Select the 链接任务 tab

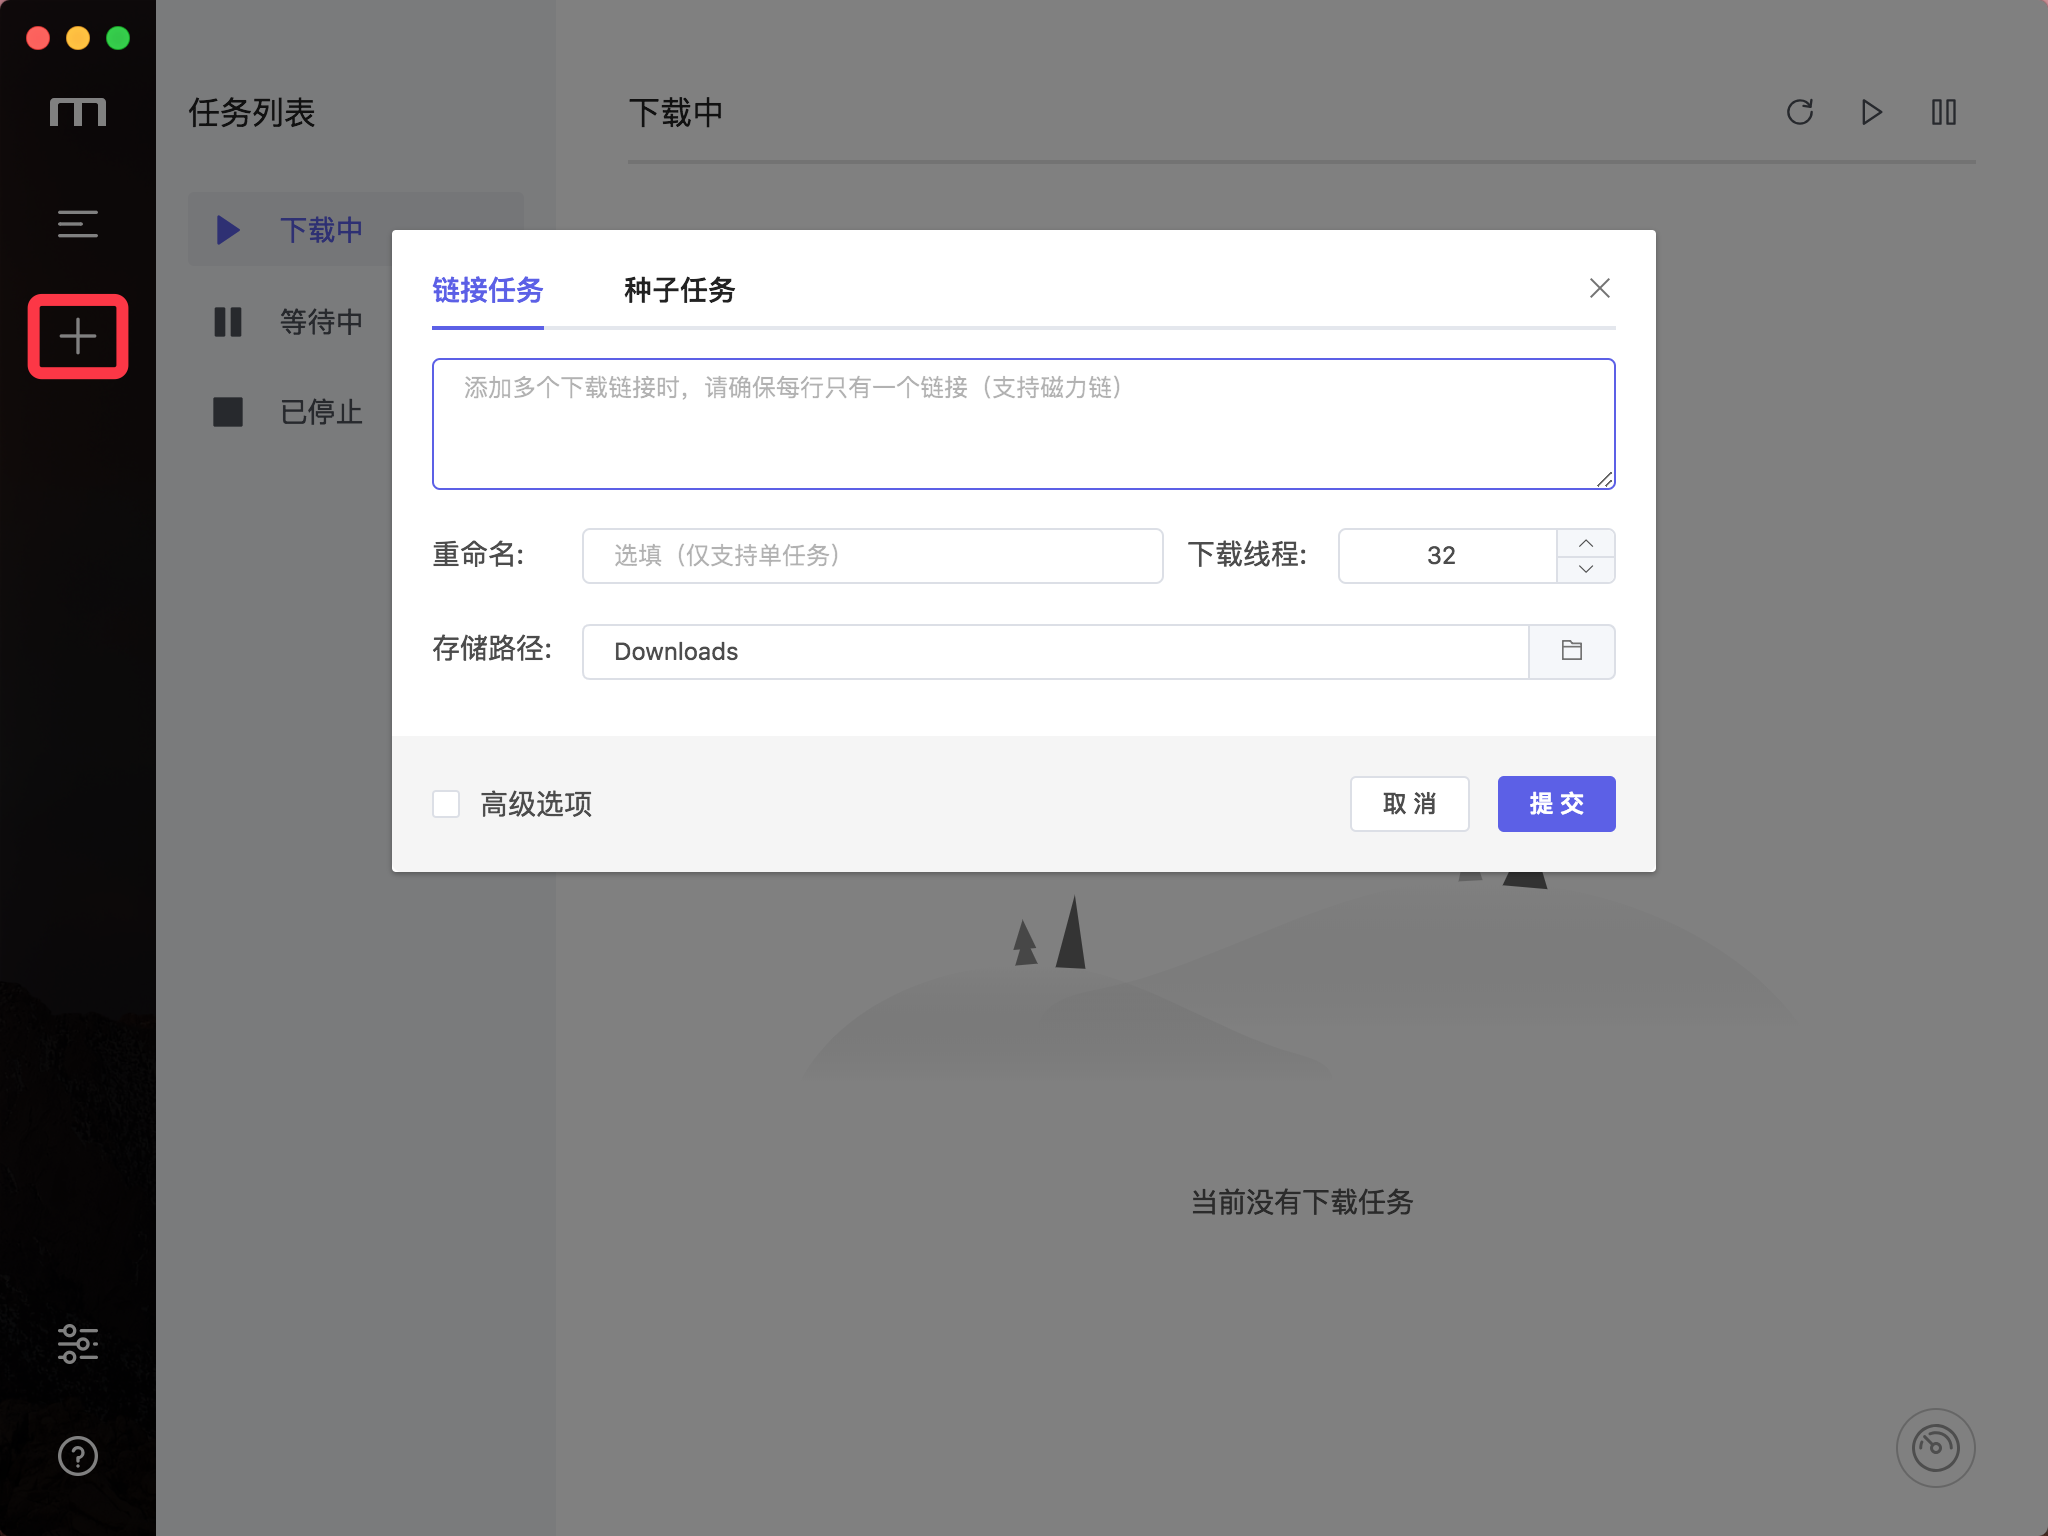click(488, 290)
